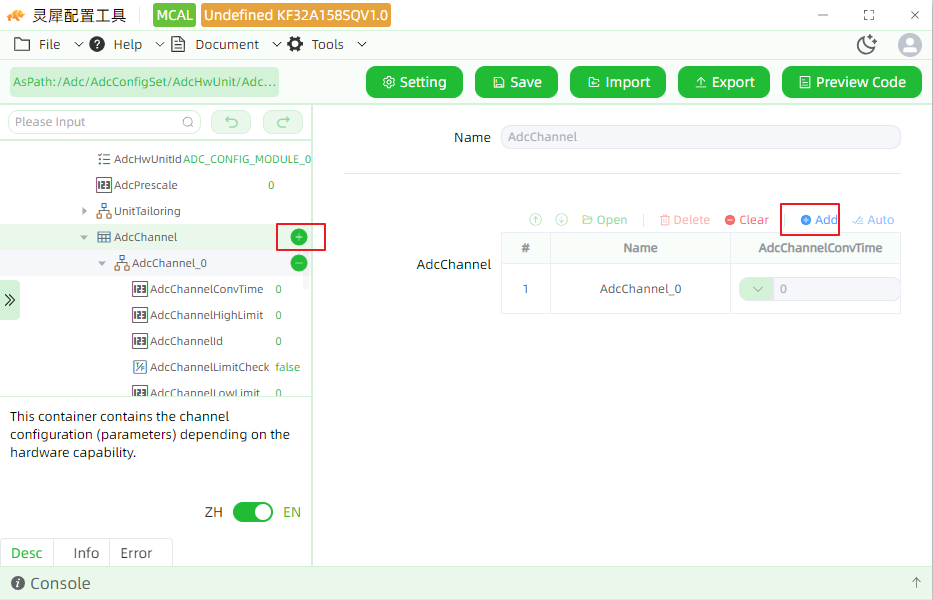This screenshot has height=600, width=933.
Task: Collapse the AdcChannel_0 tree node
Action: point(102,263)
